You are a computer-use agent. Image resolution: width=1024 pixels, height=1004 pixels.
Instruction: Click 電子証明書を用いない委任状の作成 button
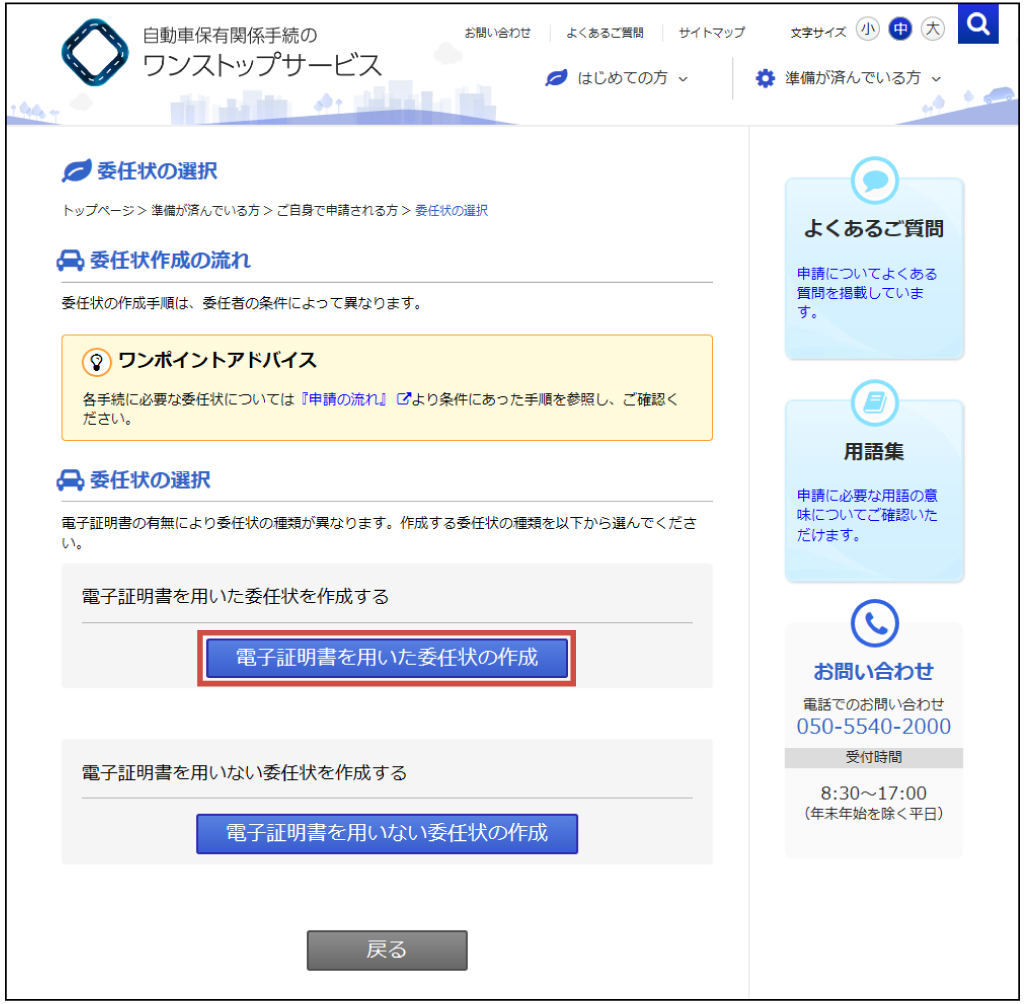click(x=387, y=834)
